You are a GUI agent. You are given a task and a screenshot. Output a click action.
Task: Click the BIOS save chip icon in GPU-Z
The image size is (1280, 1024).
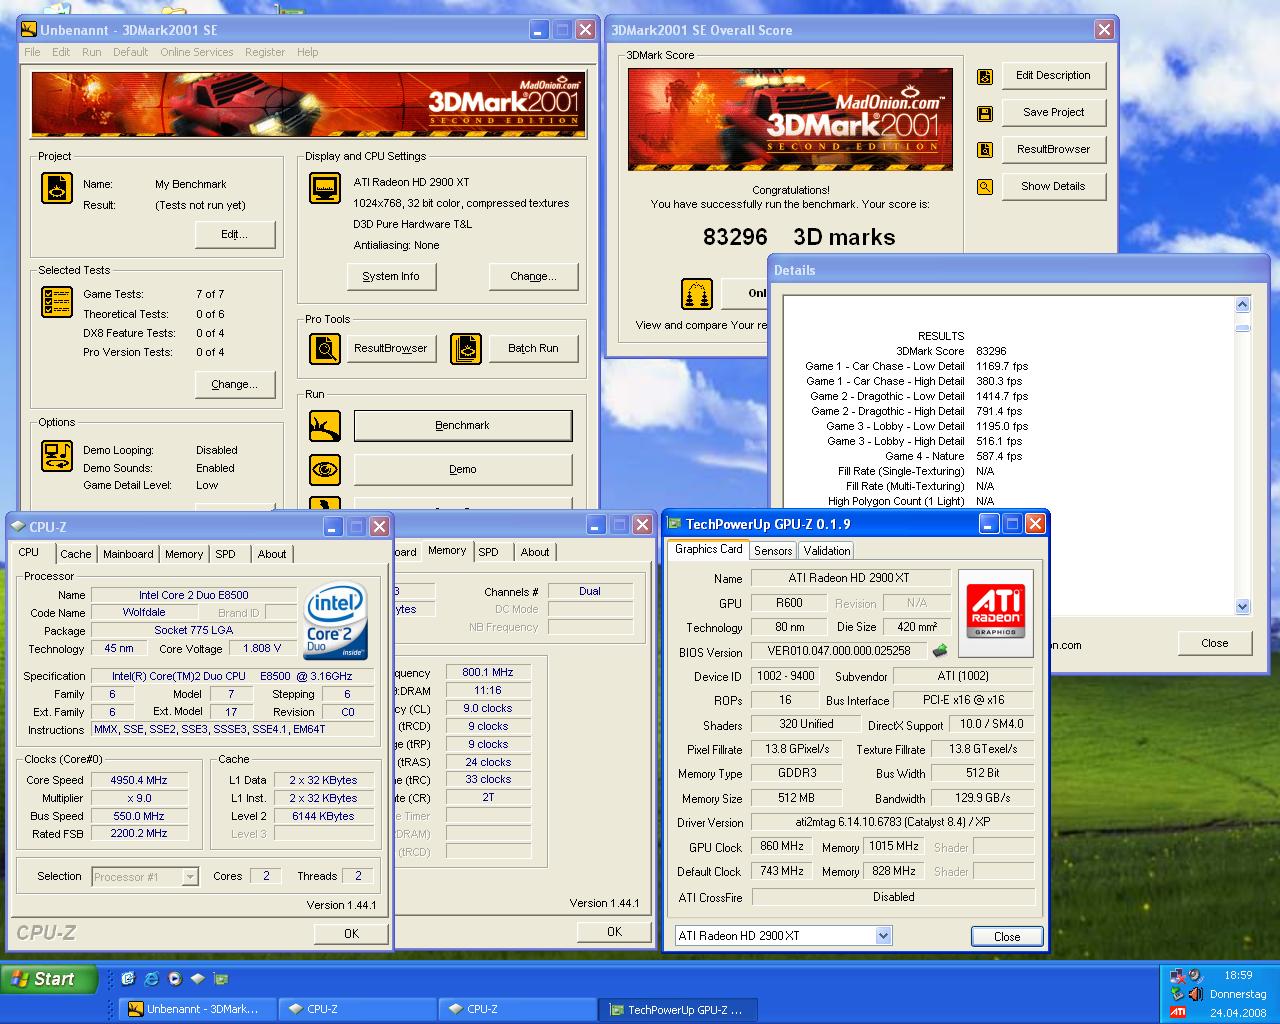pyautogui.click(x=940, y=651)
